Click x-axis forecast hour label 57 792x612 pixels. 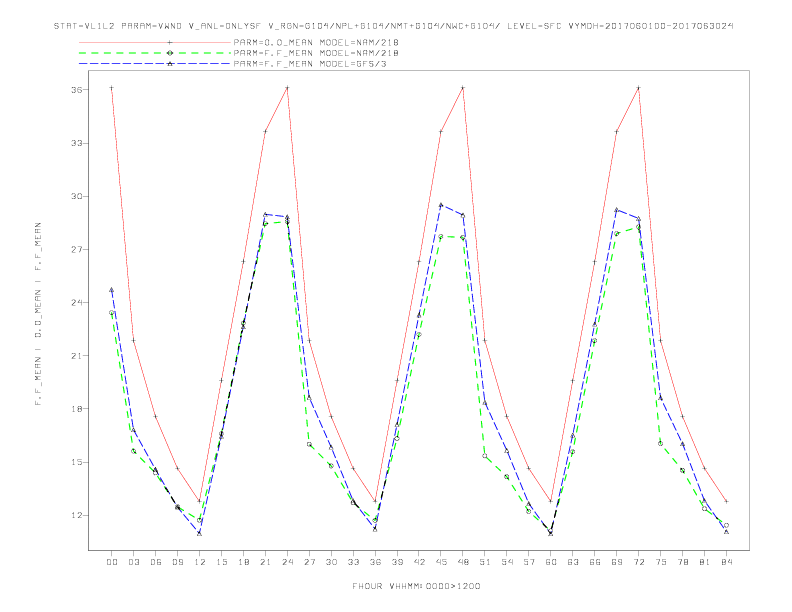tap(529, 562)
